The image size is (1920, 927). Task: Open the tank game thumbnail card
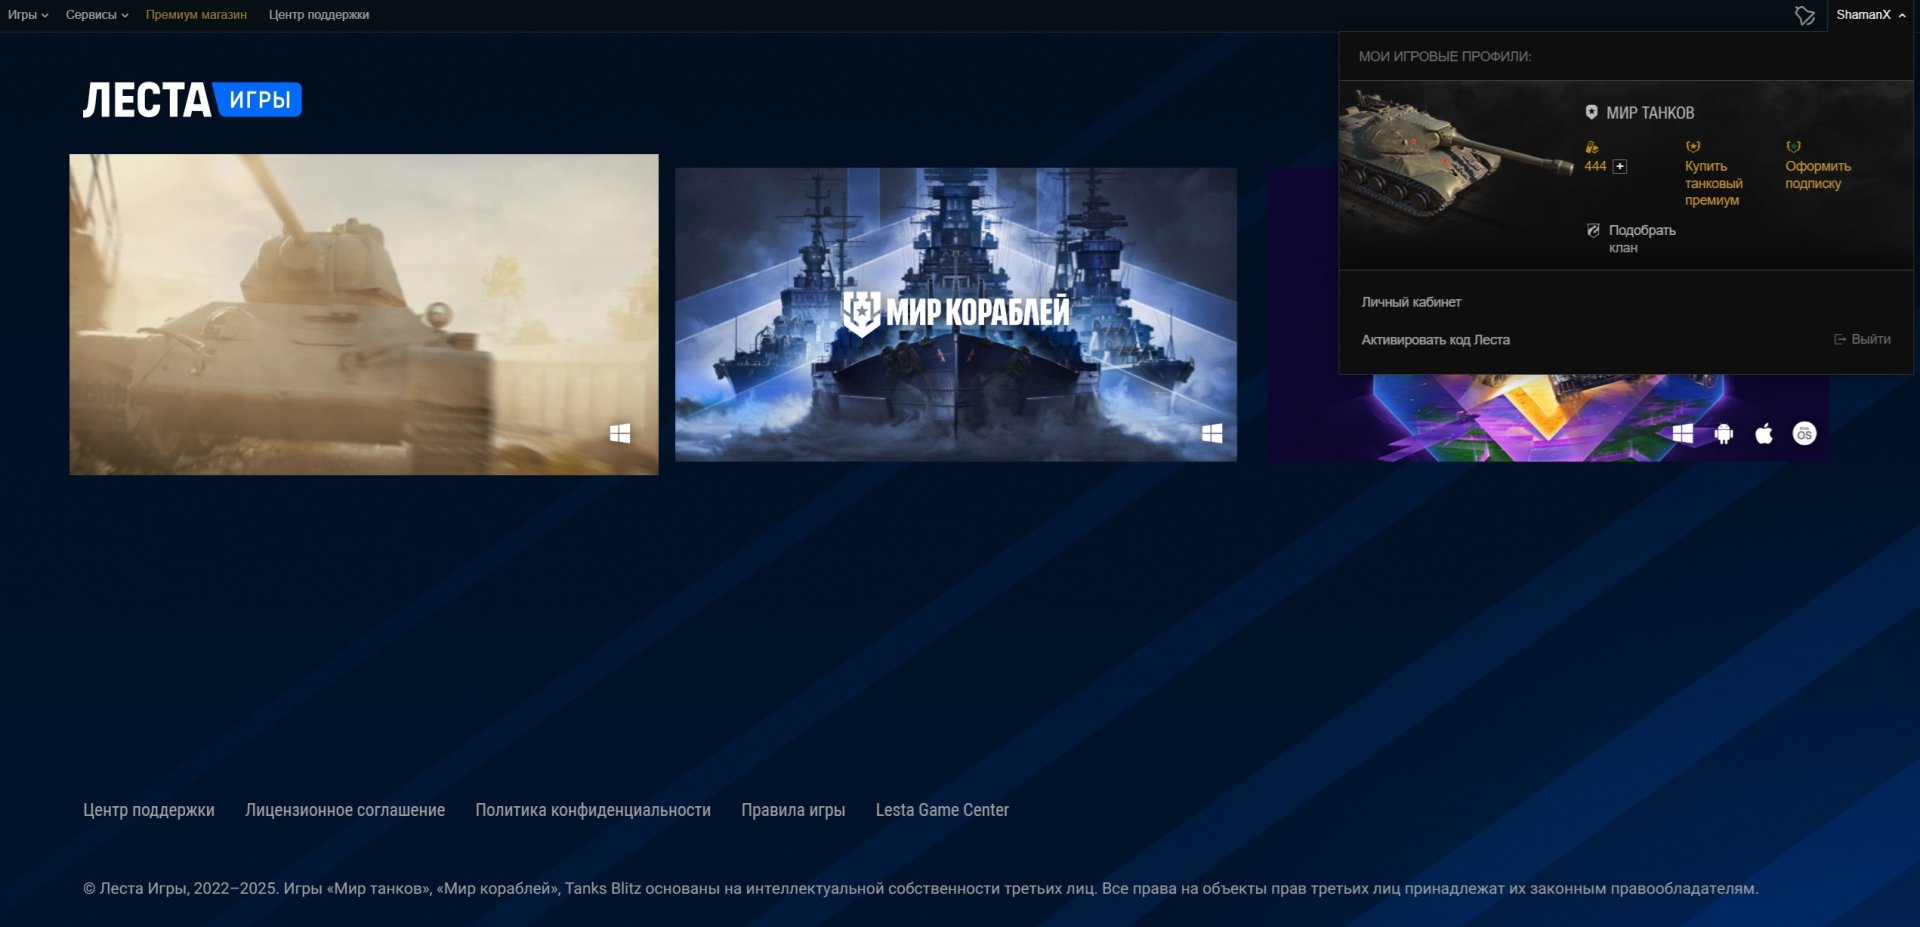tap(364, 314)
